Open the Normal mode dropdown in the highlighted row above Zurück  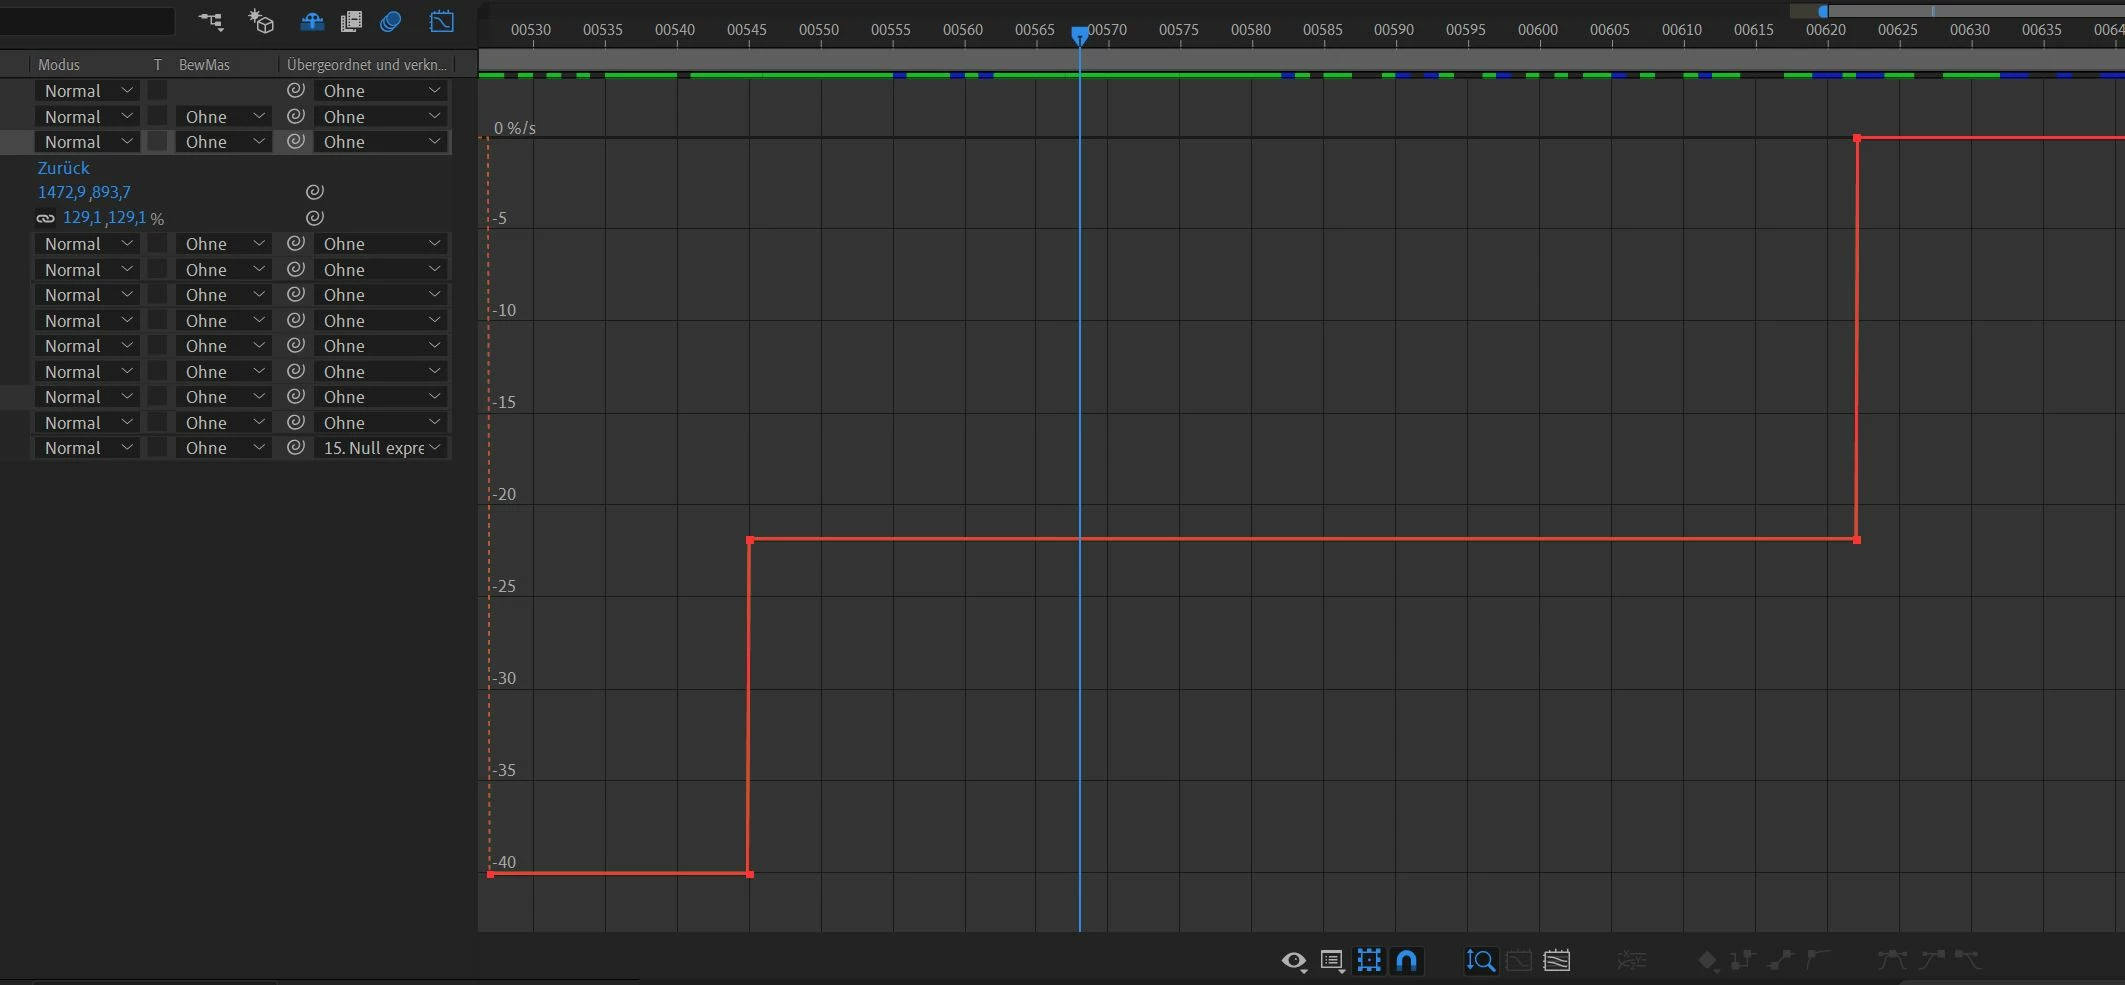point(87,142)
